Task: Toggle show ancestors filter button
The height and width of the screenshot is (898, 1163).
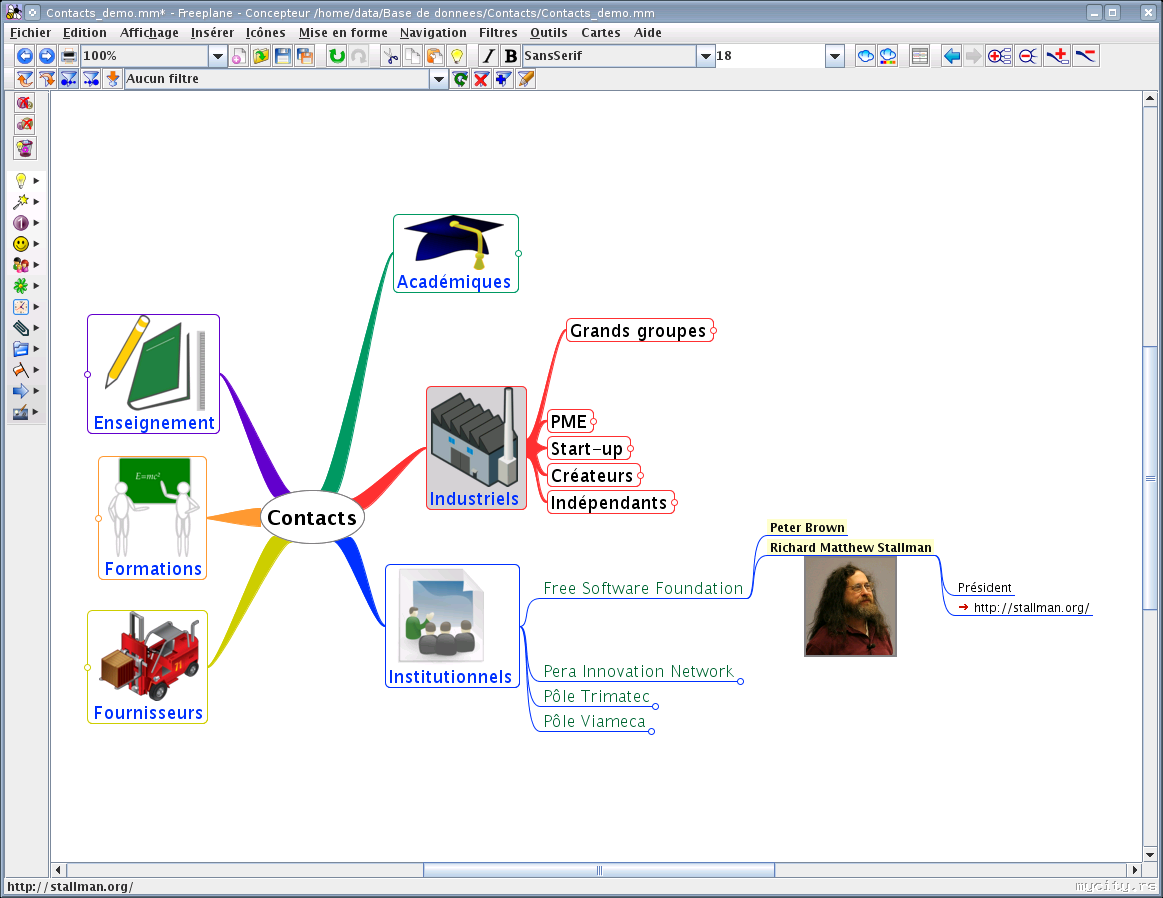Action: 68,79
